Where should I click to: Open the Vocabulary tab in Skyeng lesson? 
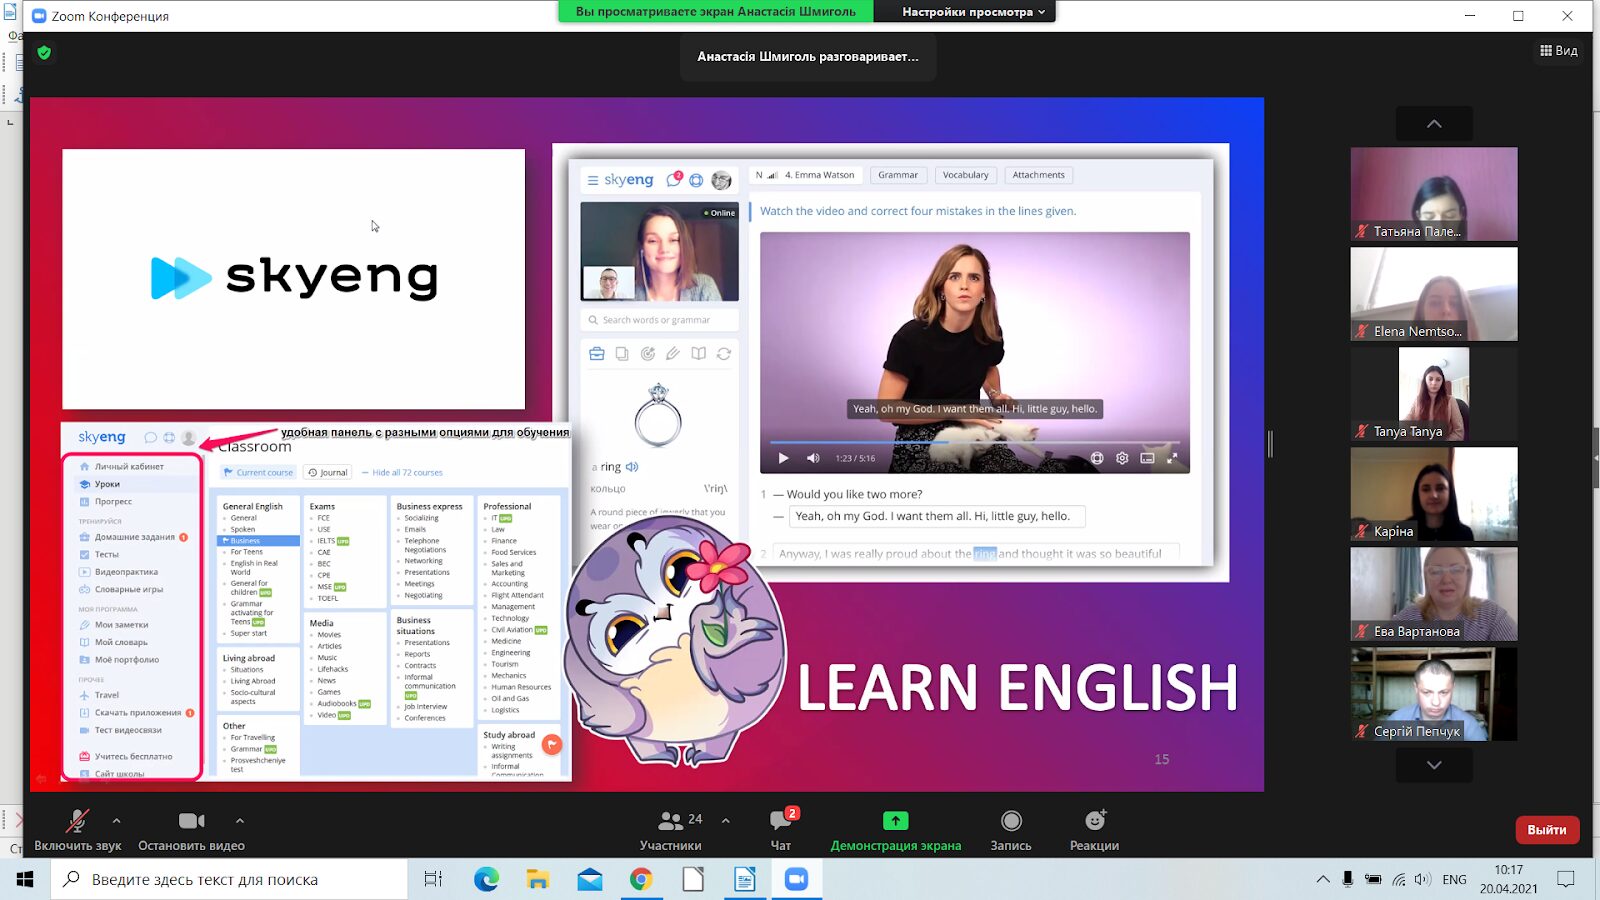965,175
